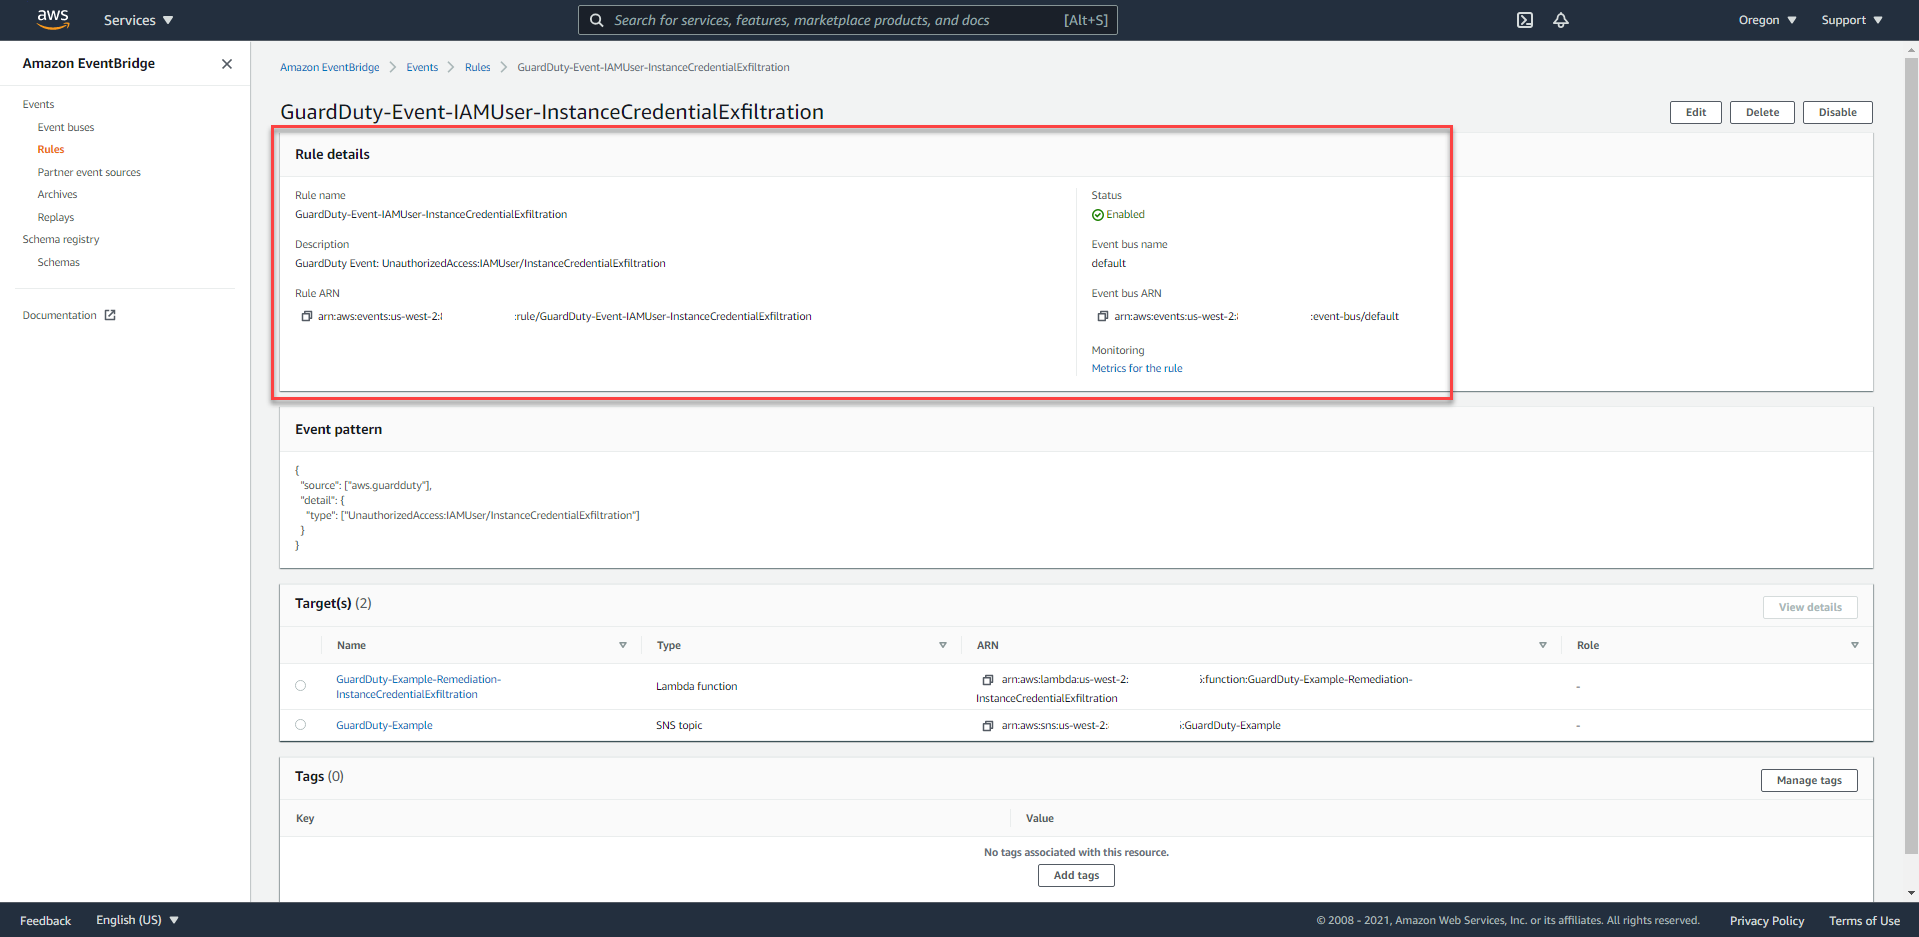This screenshot has height=937, width=1919.
Task: Click the Disable rule button
Action: 1837,112
